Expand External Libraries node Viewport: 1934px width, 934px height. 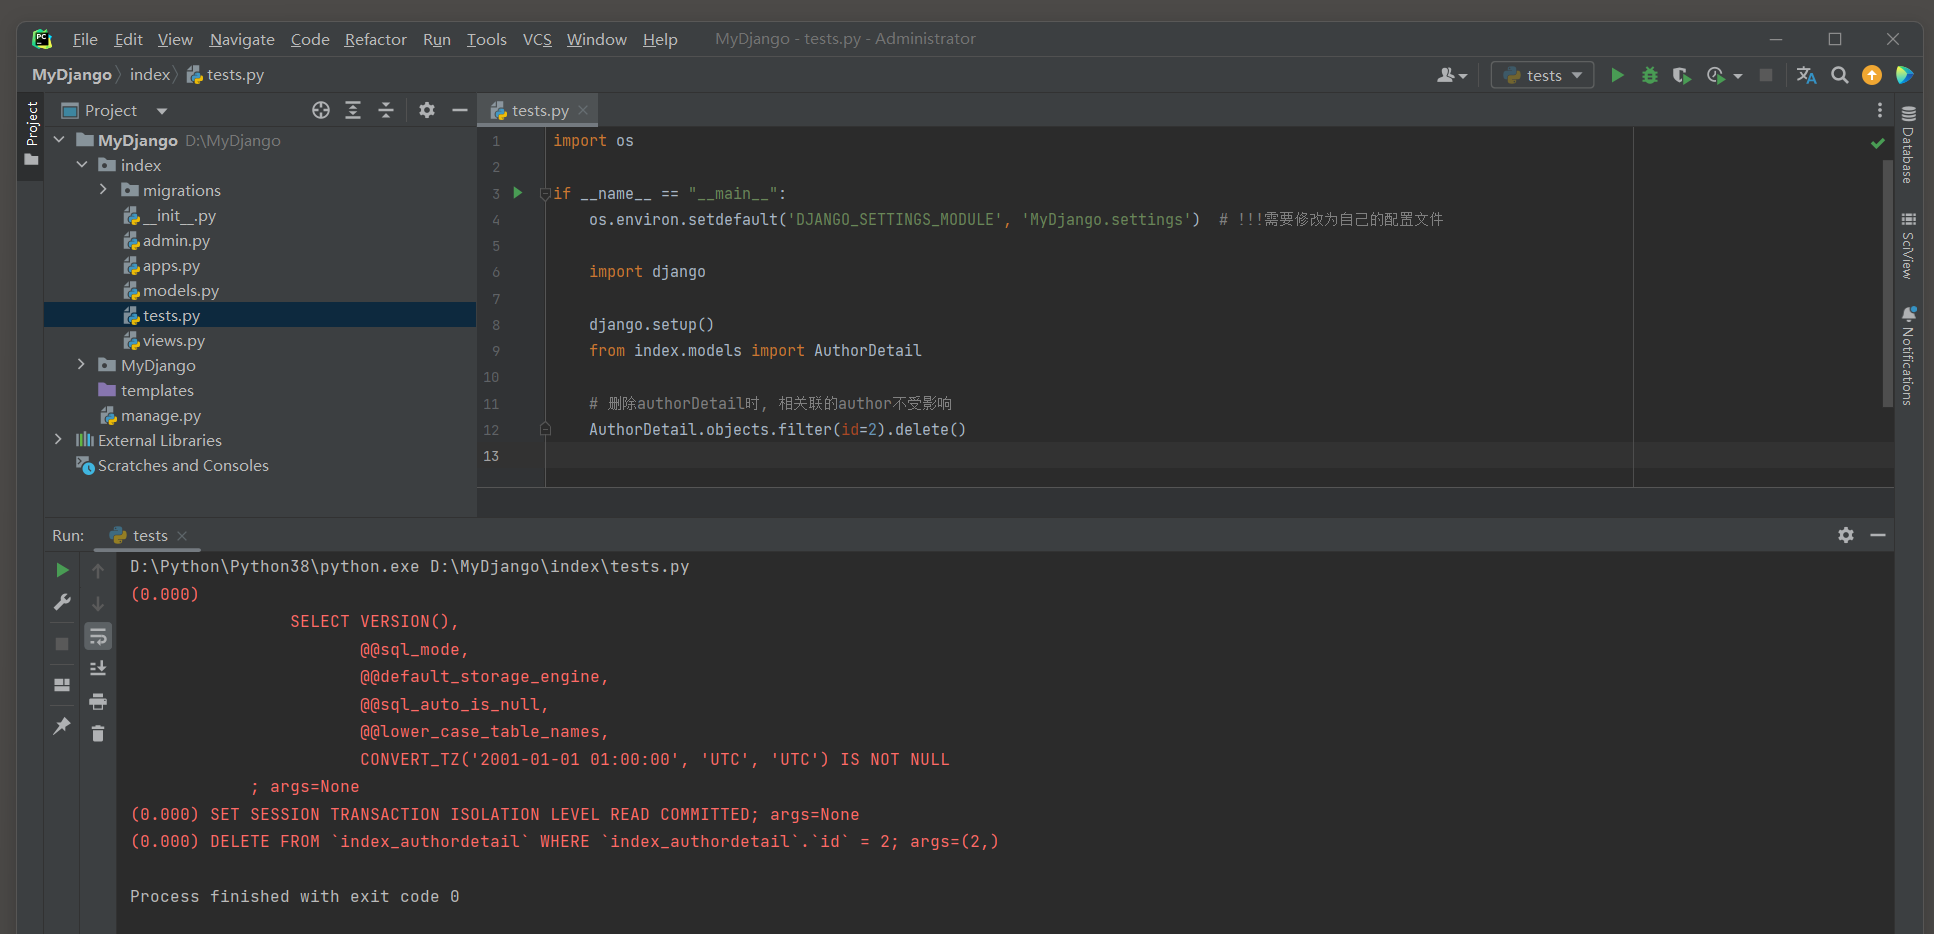tap(59, 440)
